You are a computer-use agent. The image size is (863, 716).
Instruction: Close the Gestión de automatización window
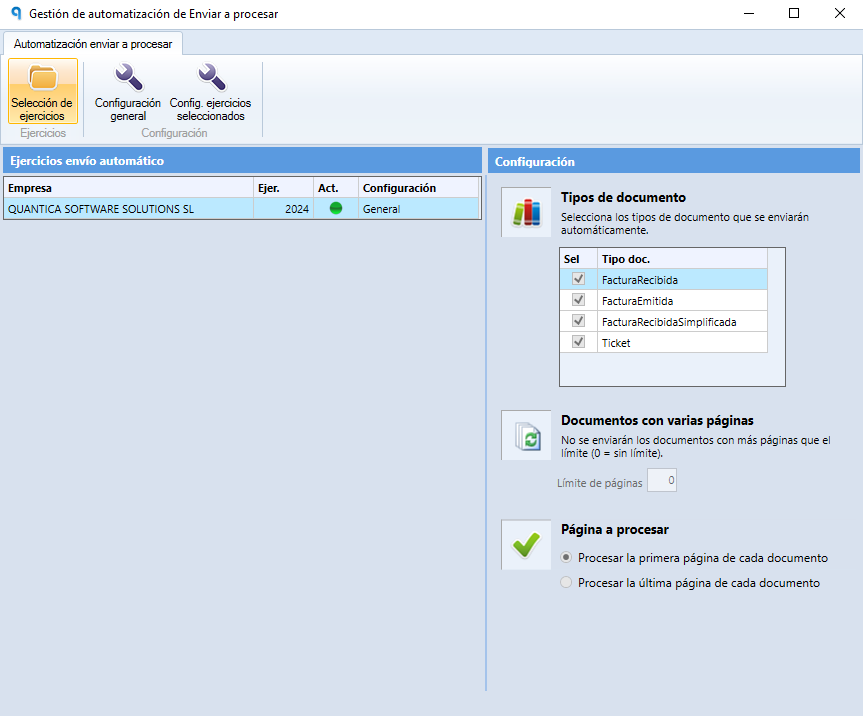click(x=839, y=13)
